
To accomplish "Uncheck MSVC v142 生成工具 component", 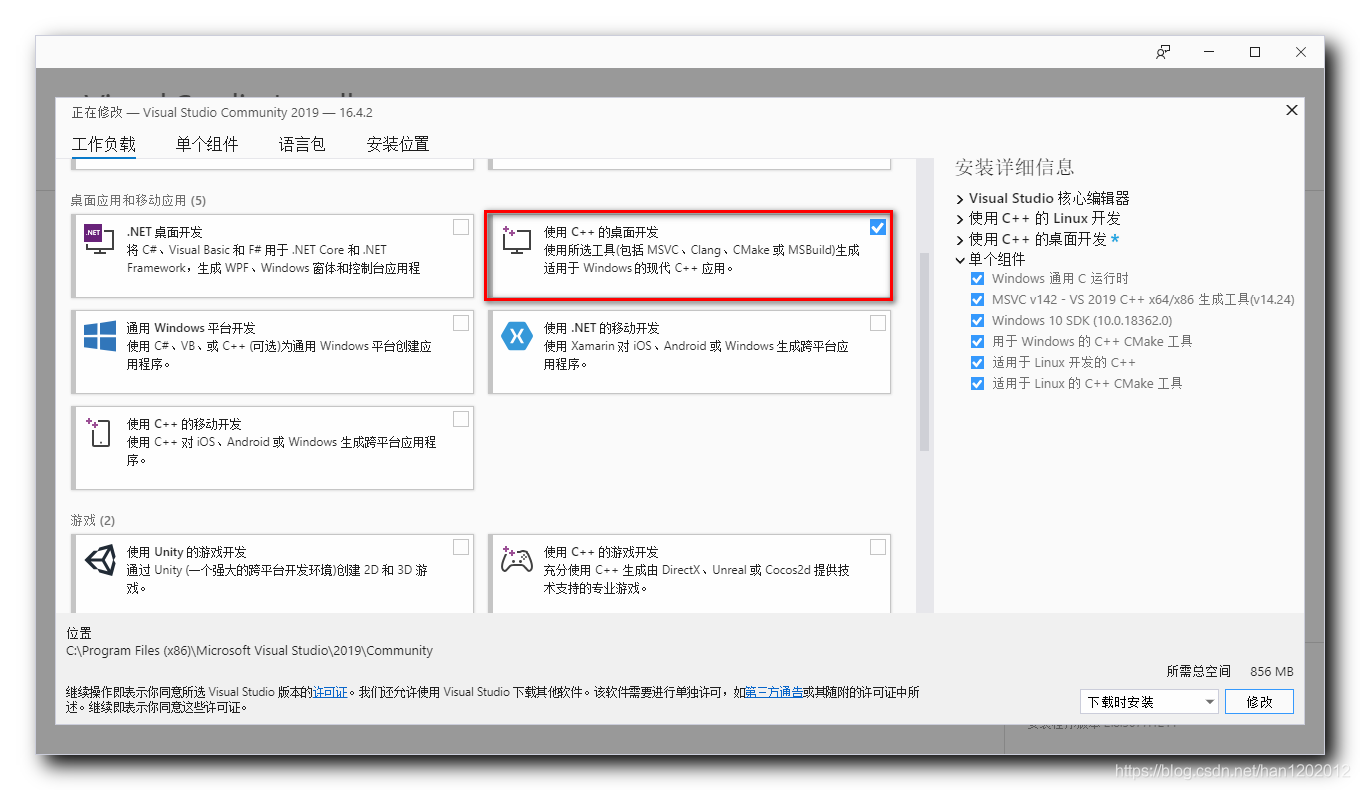I will click(x=977, y=300).
